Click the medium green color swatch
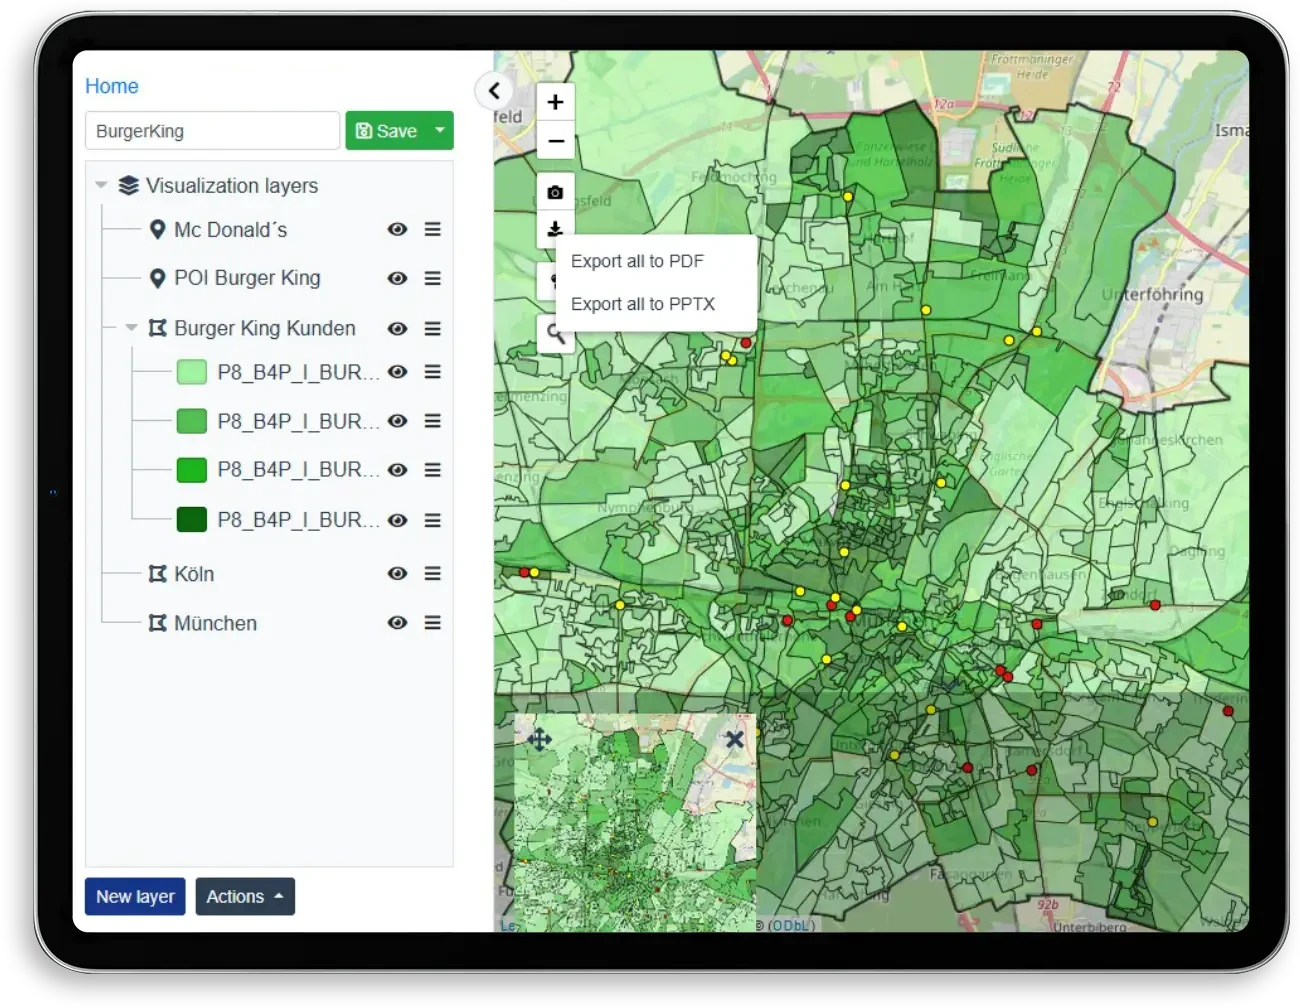 pos(191,421)
